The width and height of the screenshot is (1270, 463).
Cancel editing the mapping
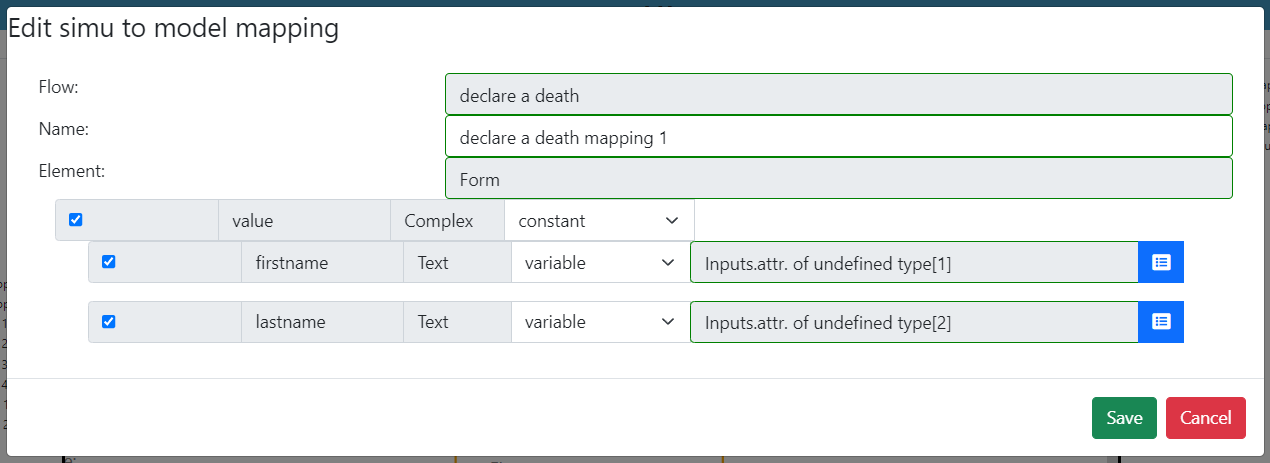pyautogui.click(x=1206, y=418)
